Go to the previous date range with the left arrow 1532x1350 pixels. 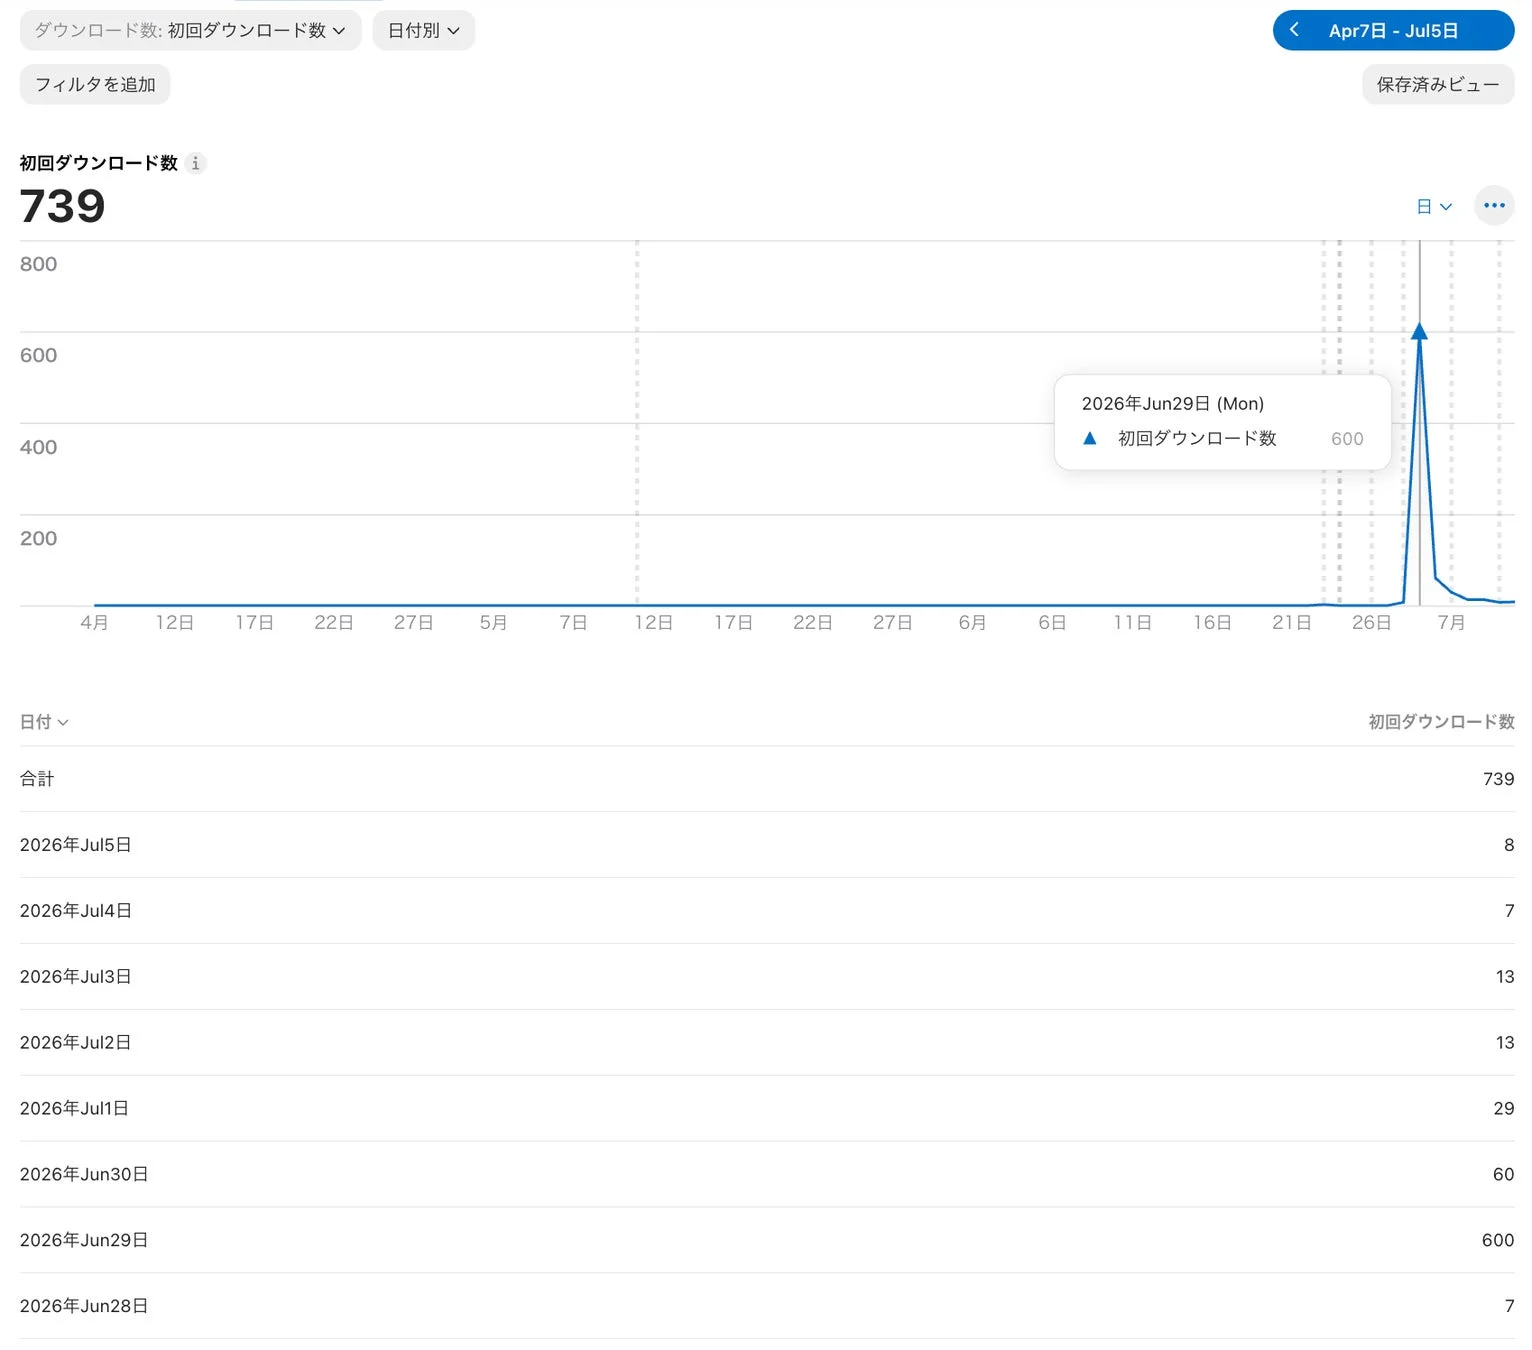pos(1294,30)
